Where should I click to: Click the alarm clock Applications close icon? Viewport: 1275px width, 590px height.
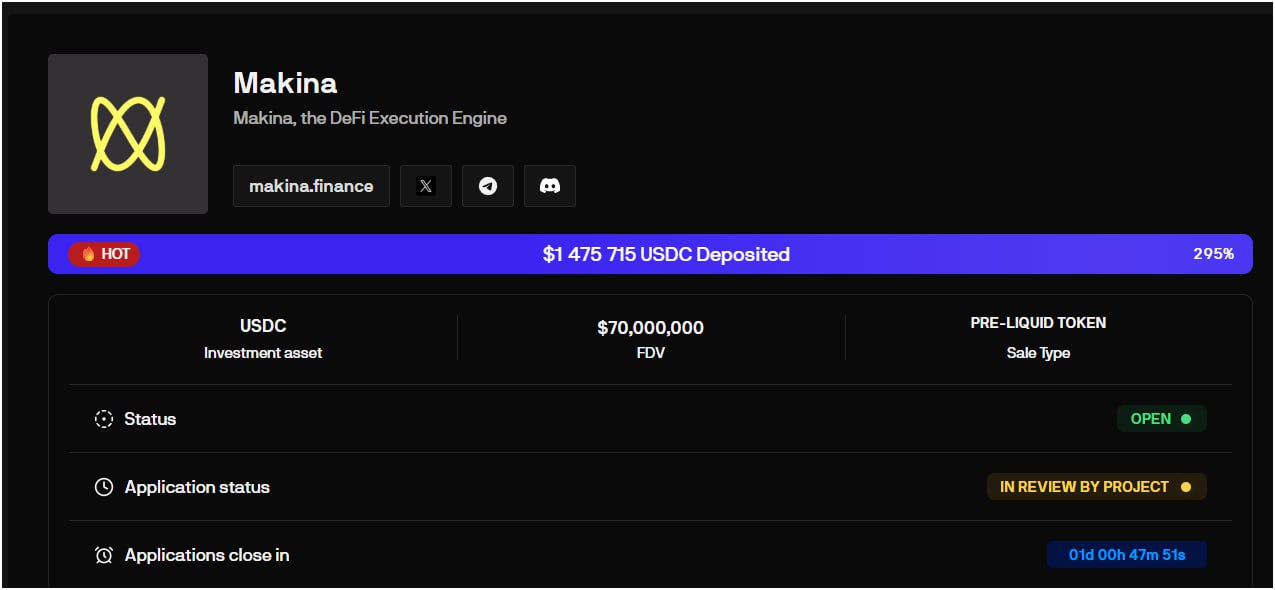104,555
